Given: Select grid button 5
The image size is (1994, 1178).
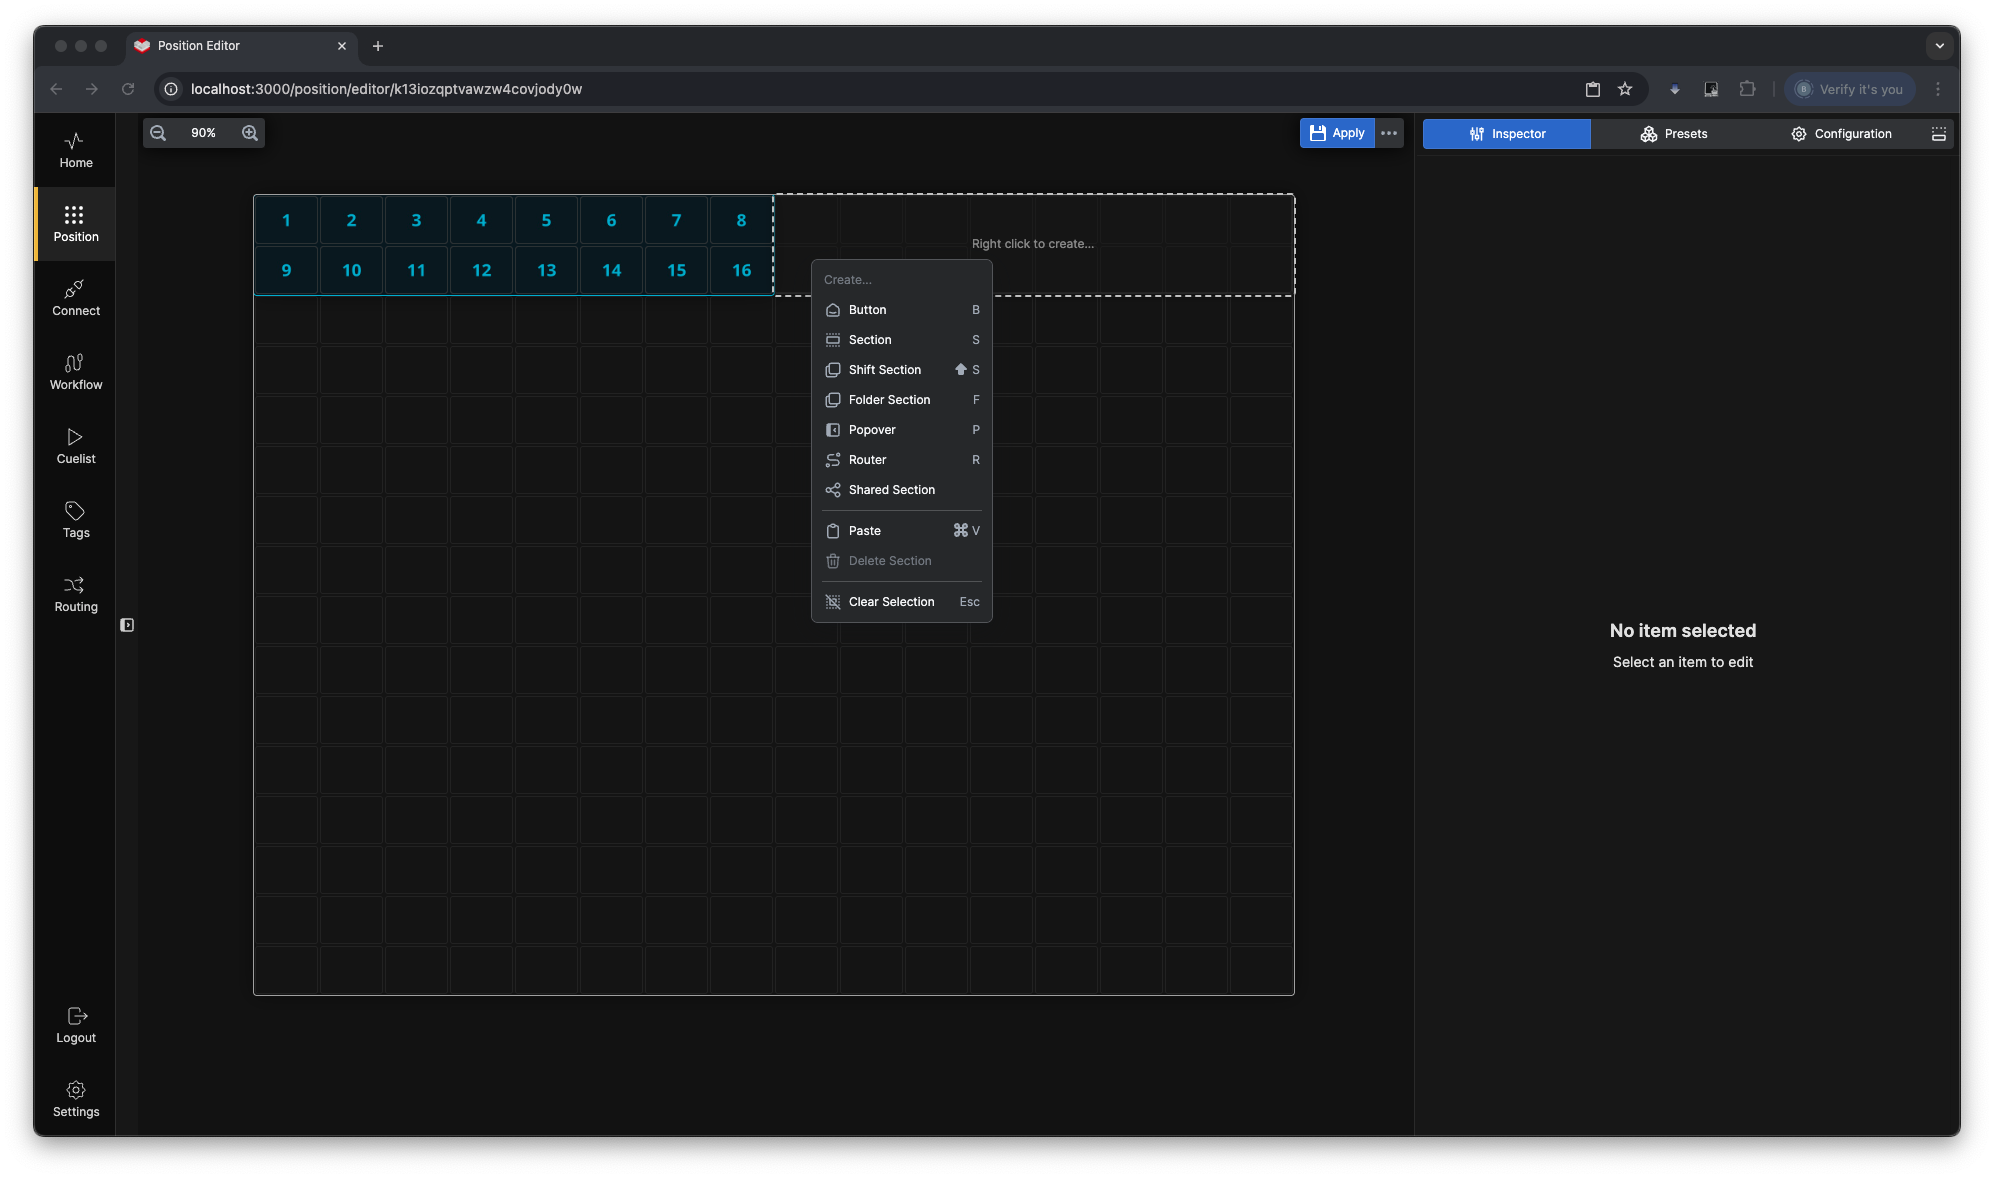Looking at the screenshot, I should coord(546,220).
